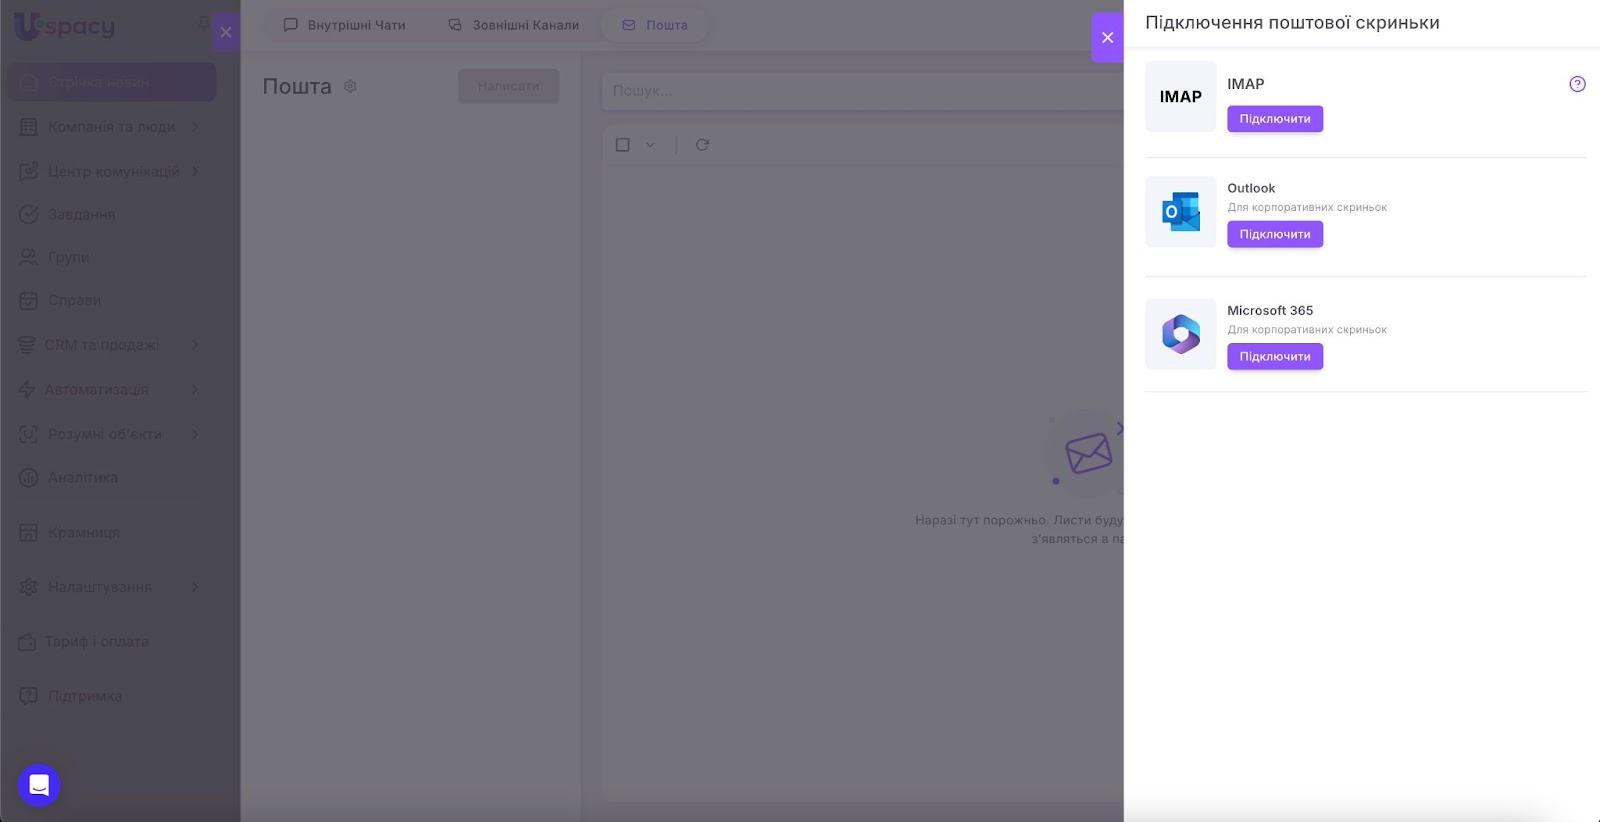Image resolution: width=1600 pixels, height=822 pixels.
Task: Switch to the Внутрішні Чати tab
Action: tap(345, 25)
